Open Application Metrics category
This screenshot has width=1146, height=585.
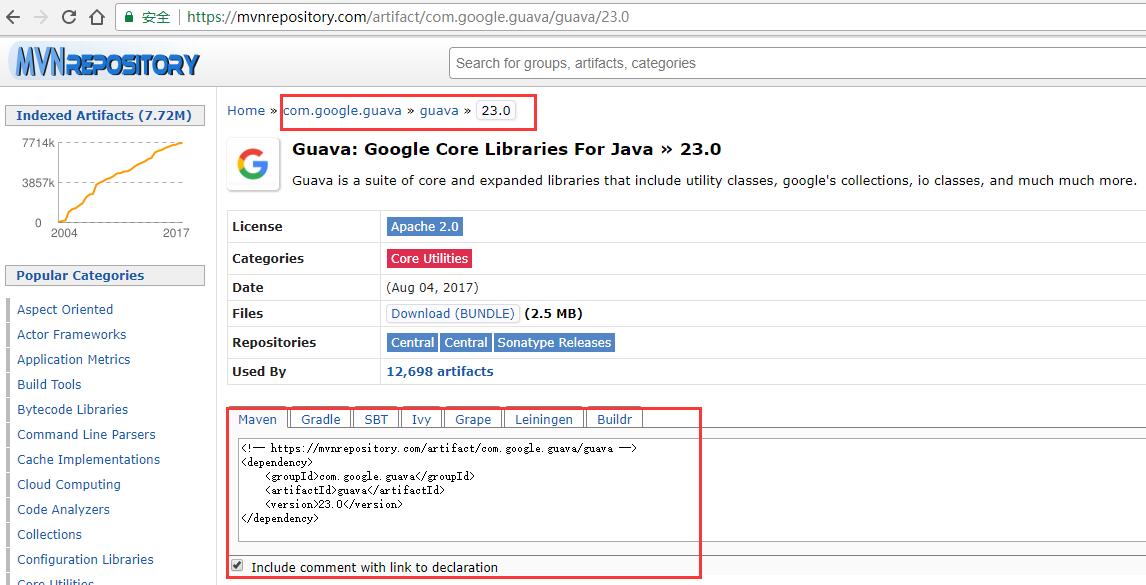(74, 359)
